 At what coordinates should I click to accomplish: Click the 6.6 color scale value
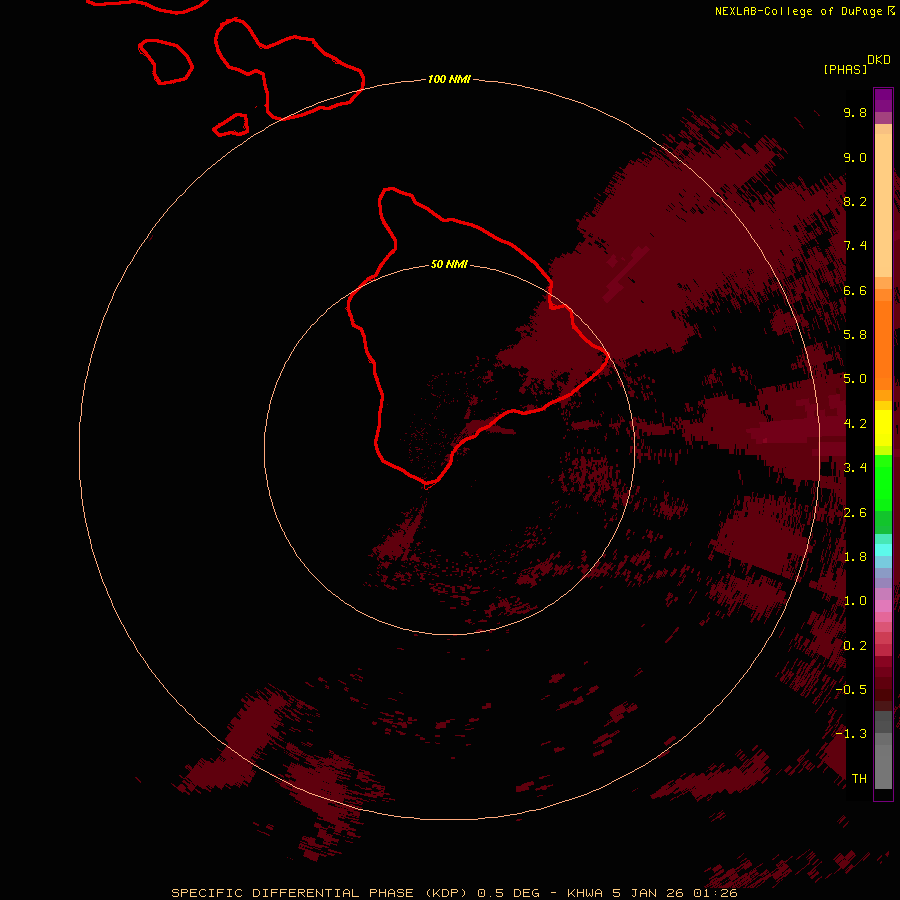[855, 290]
